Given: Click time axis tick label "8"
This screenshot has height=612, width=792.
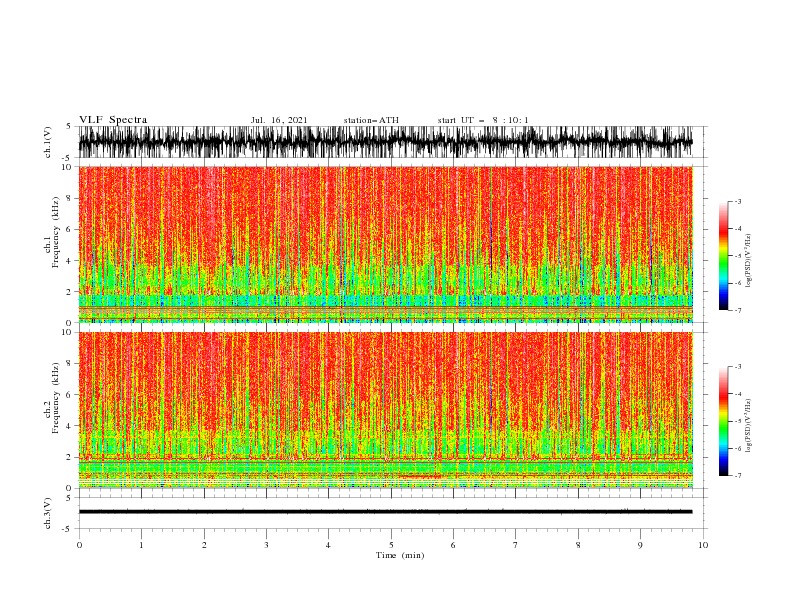Looking at the screenshot, I should [x=578, y=545].
